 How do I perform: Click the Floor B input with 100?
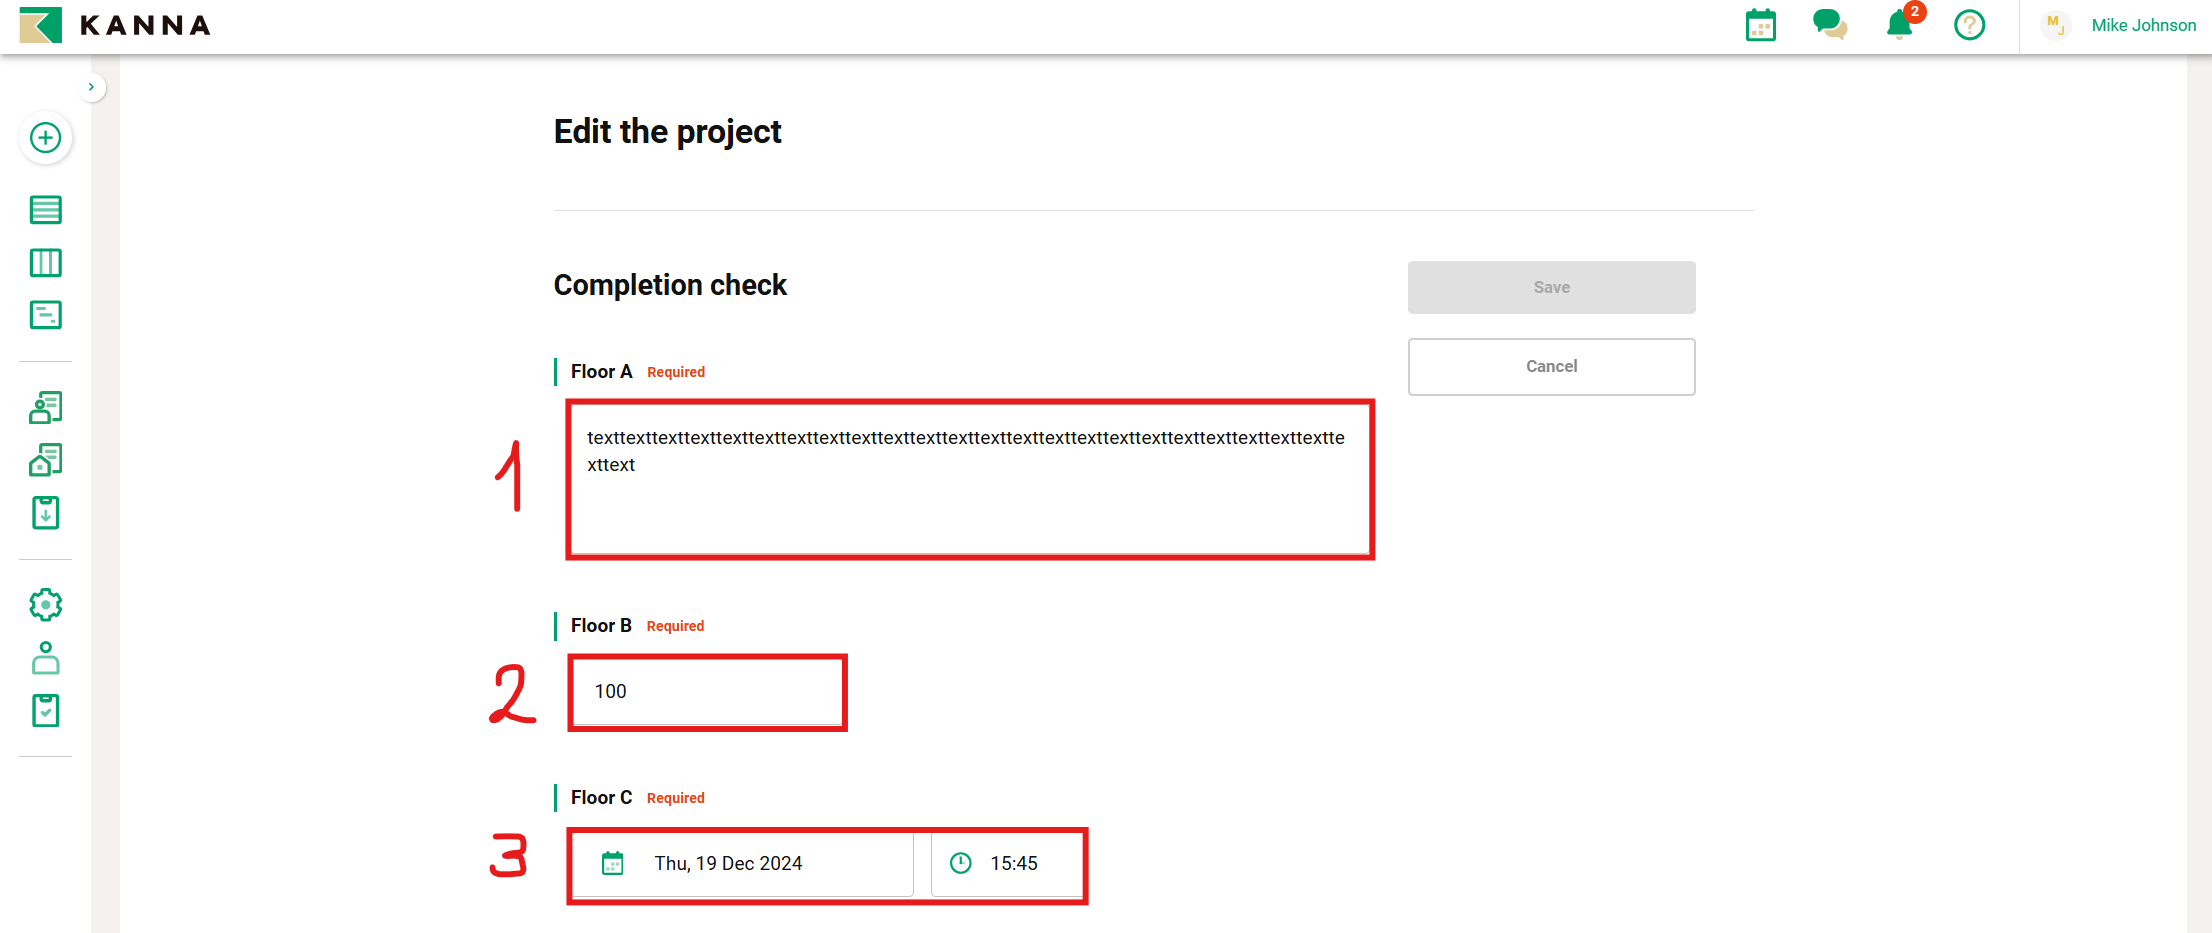pos(707,692)
